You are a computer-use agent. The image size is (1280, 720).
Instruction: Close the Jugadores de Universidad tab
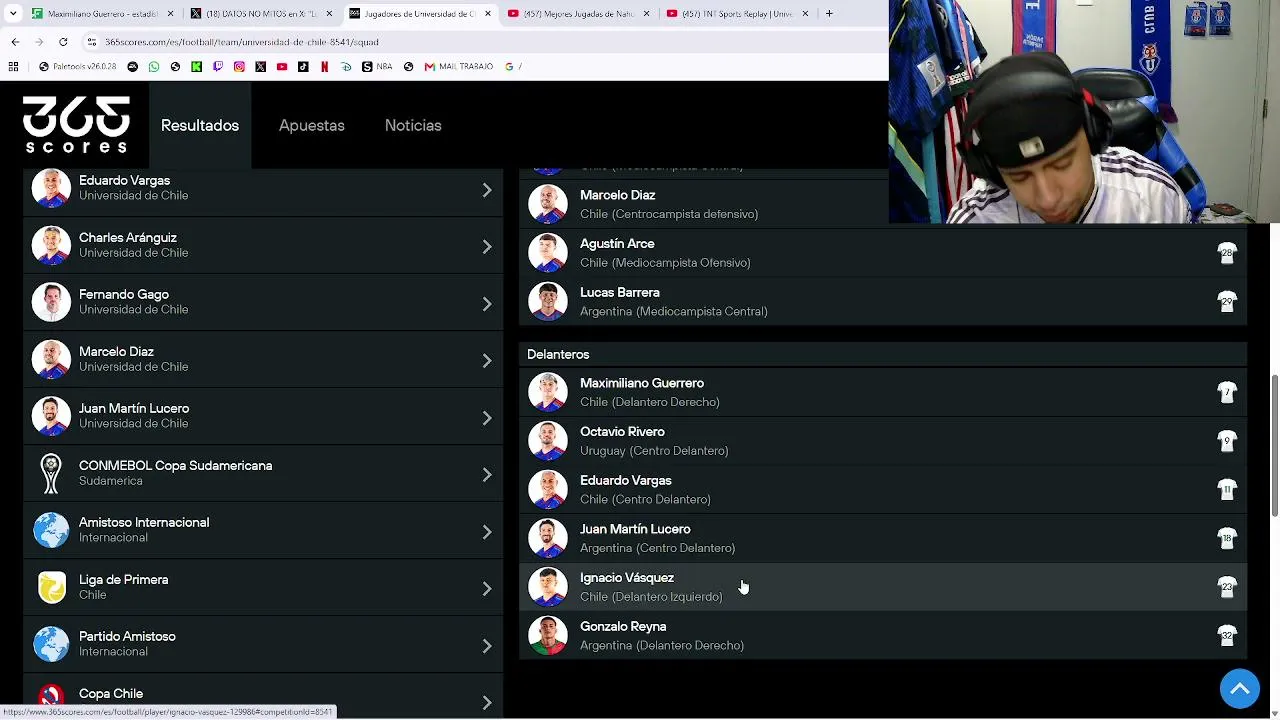tap(487, 13)
